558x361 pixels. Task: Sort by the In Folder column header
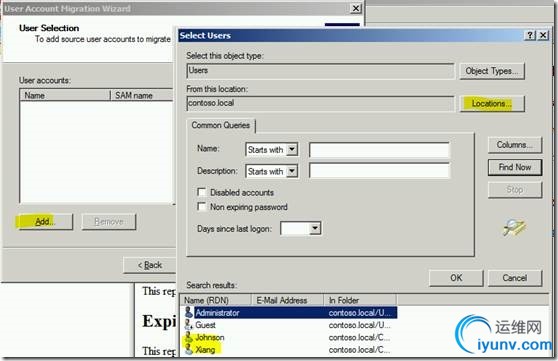click(x=360, y=300)
